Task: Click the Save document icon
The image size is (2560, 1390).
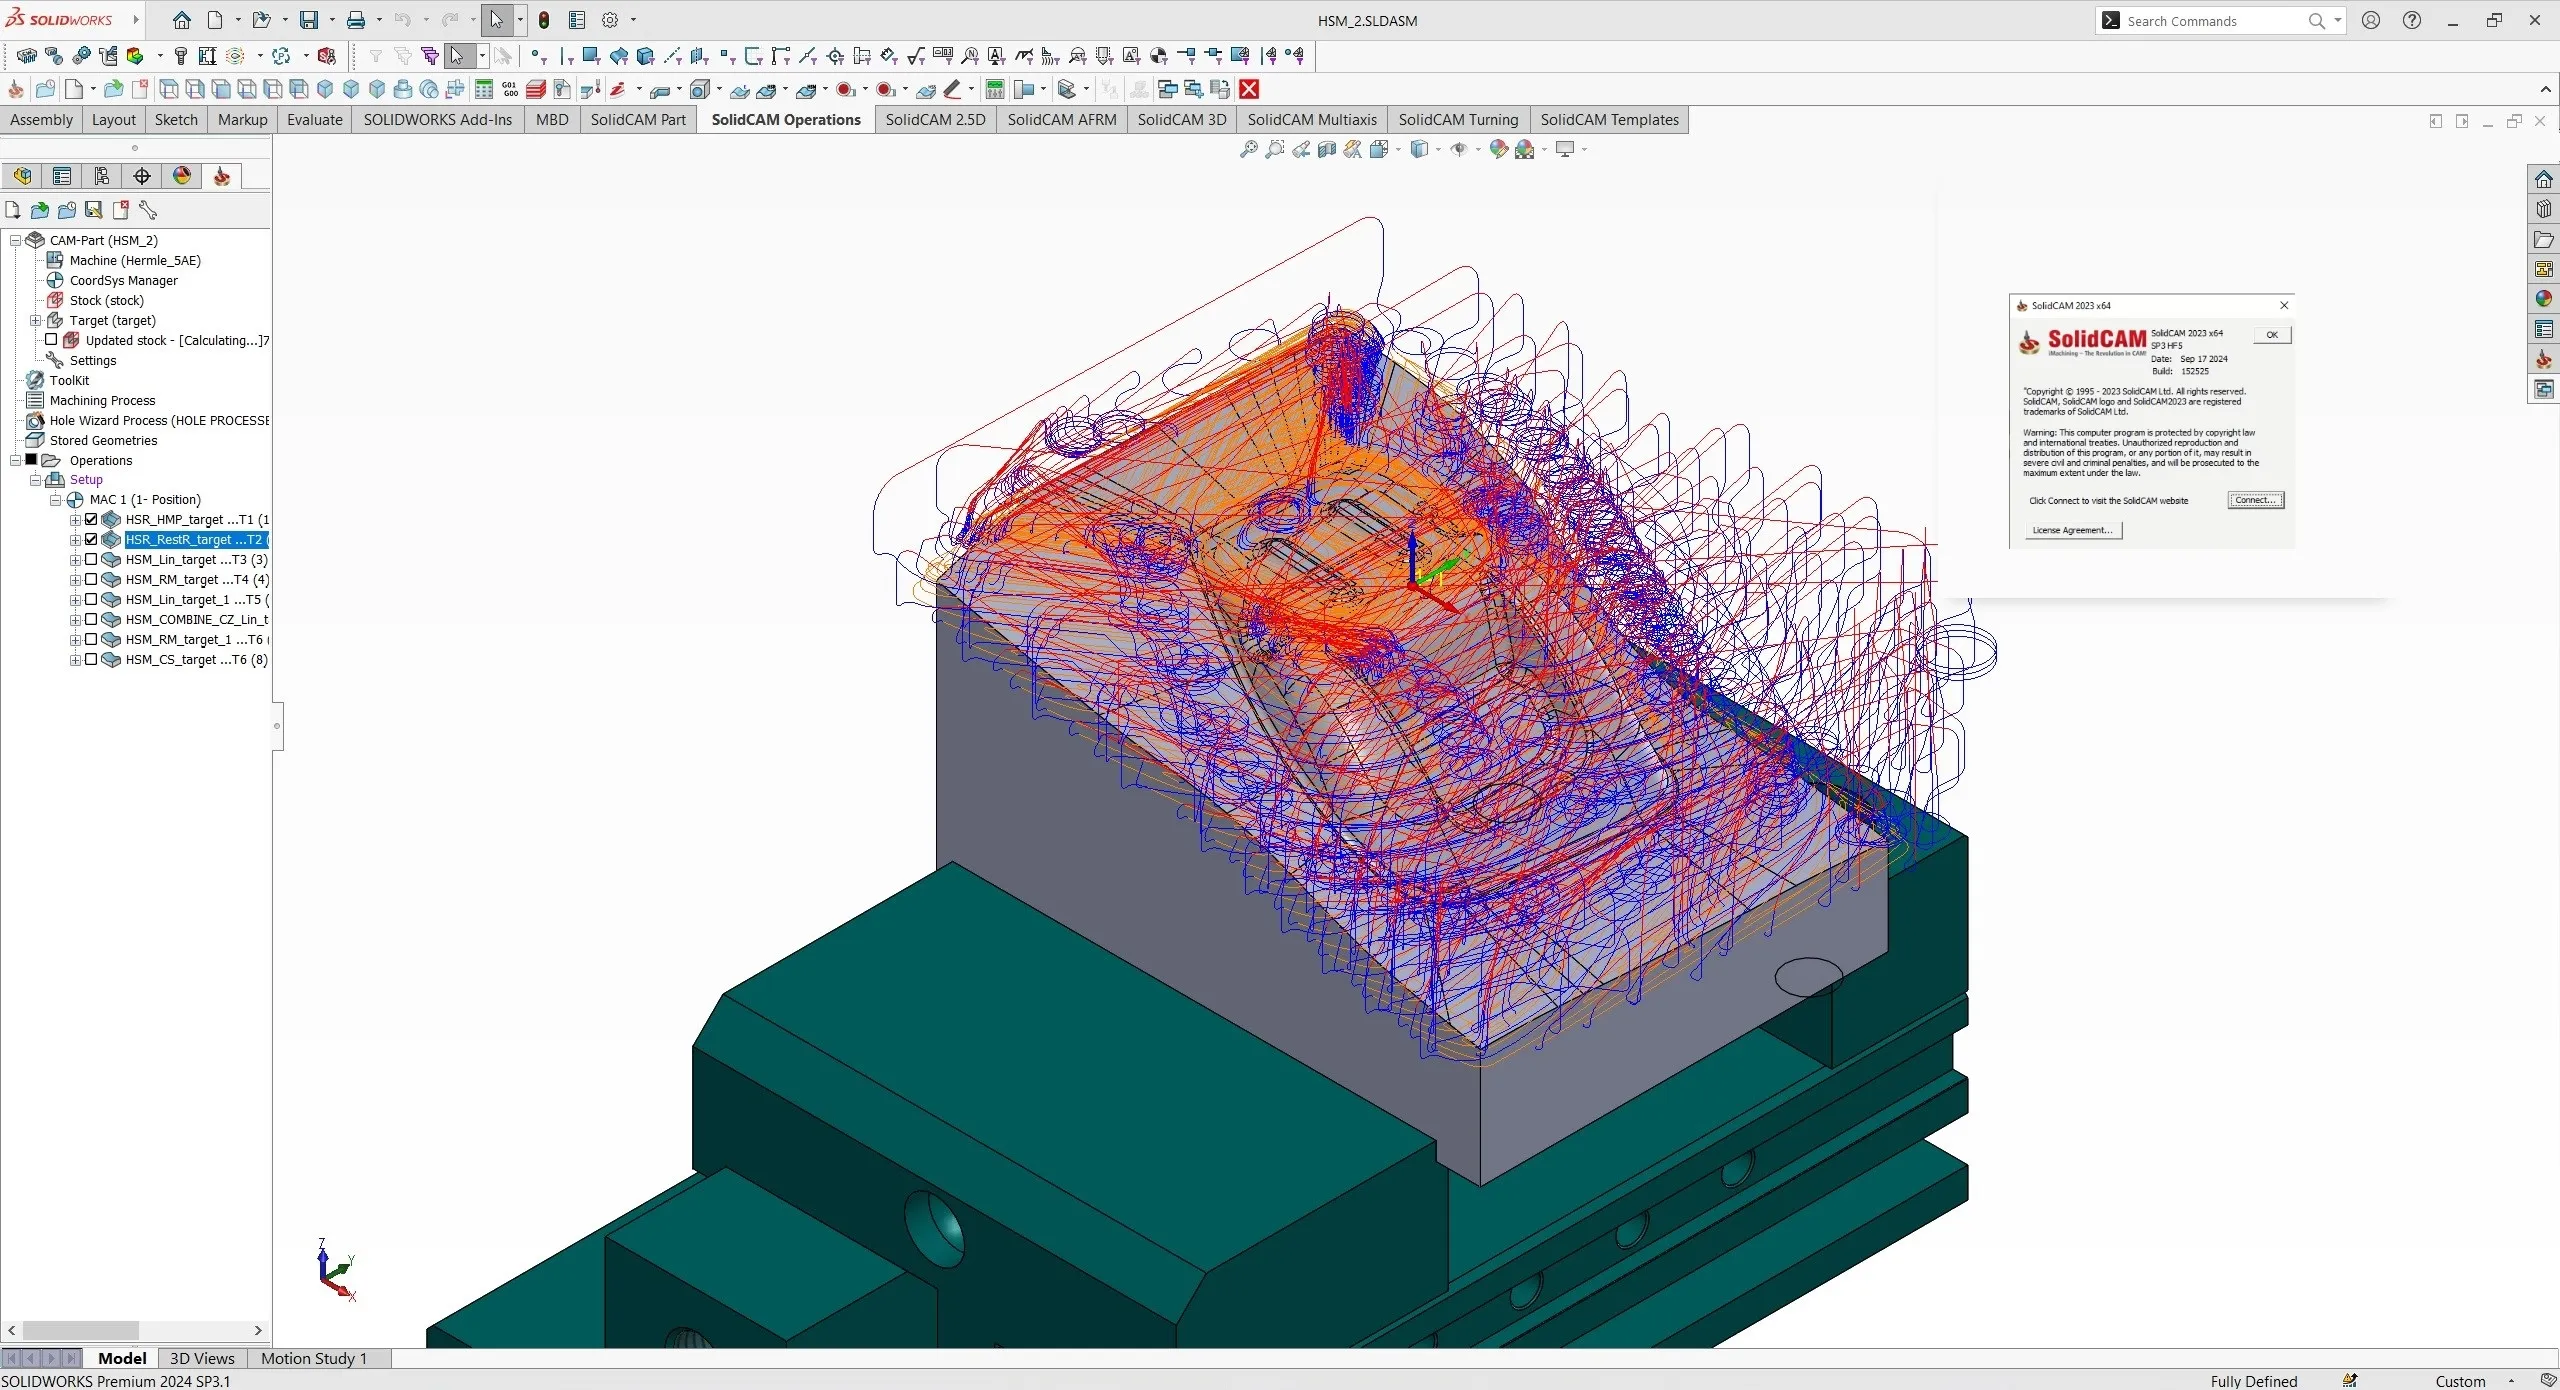Action: [x=309, y=20]
